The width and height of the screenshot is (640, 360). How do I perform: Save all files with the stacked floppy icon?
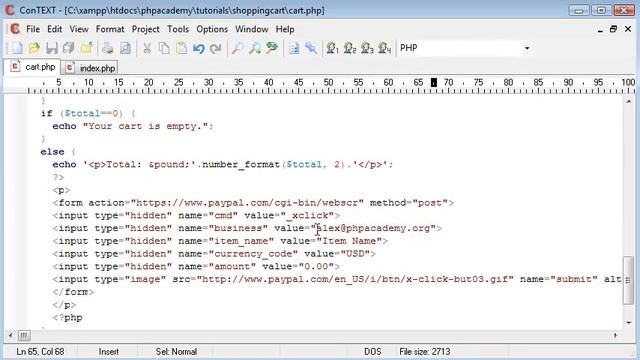click(x=69, y=48)
